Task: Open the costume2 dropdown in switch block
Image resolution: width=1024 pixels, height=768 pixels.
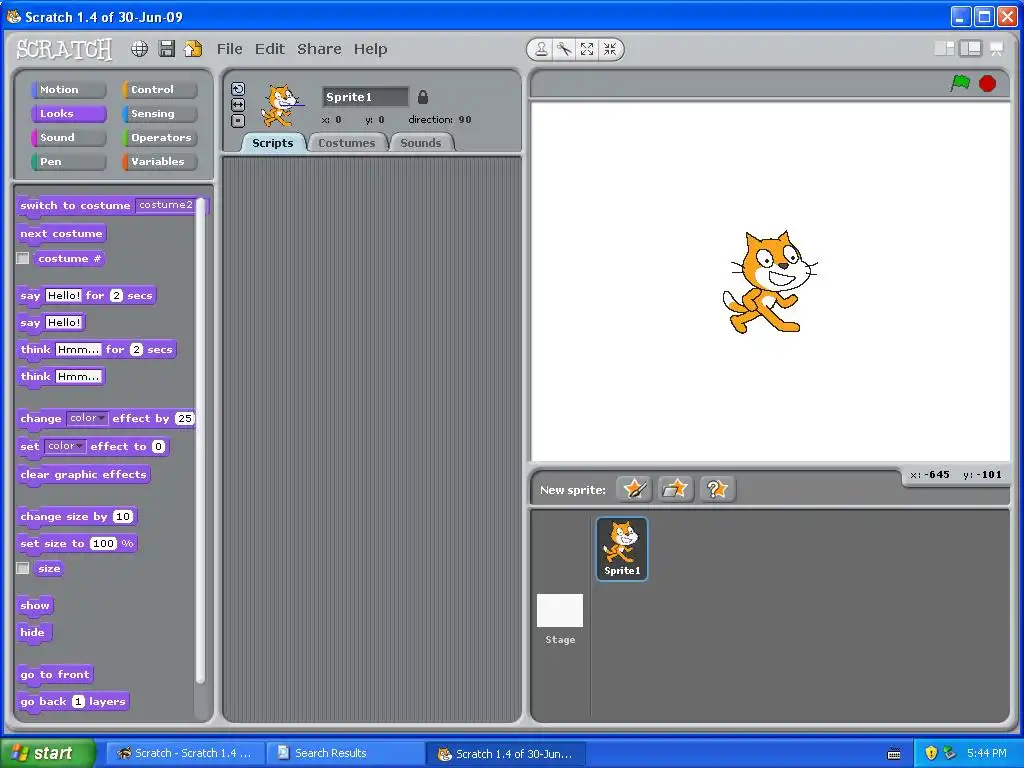Action: point(166,205)
